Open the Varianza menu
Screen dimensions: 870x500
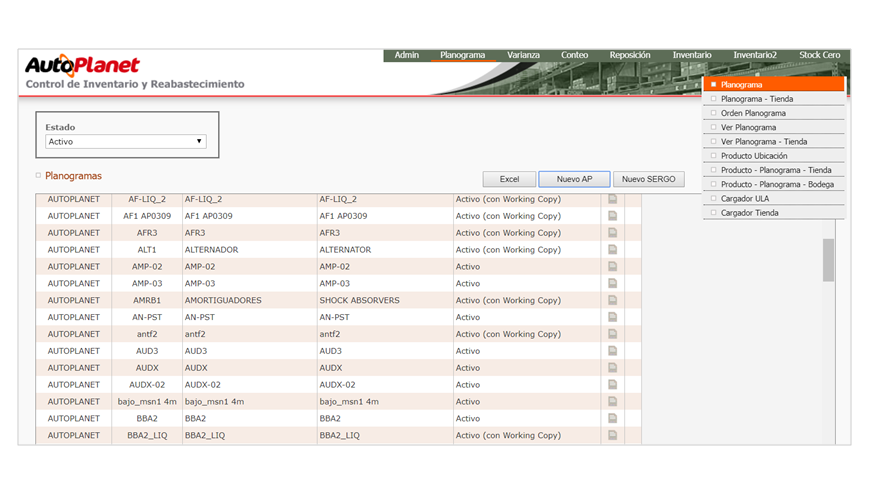pyautogui.click(x=523, y=55)
